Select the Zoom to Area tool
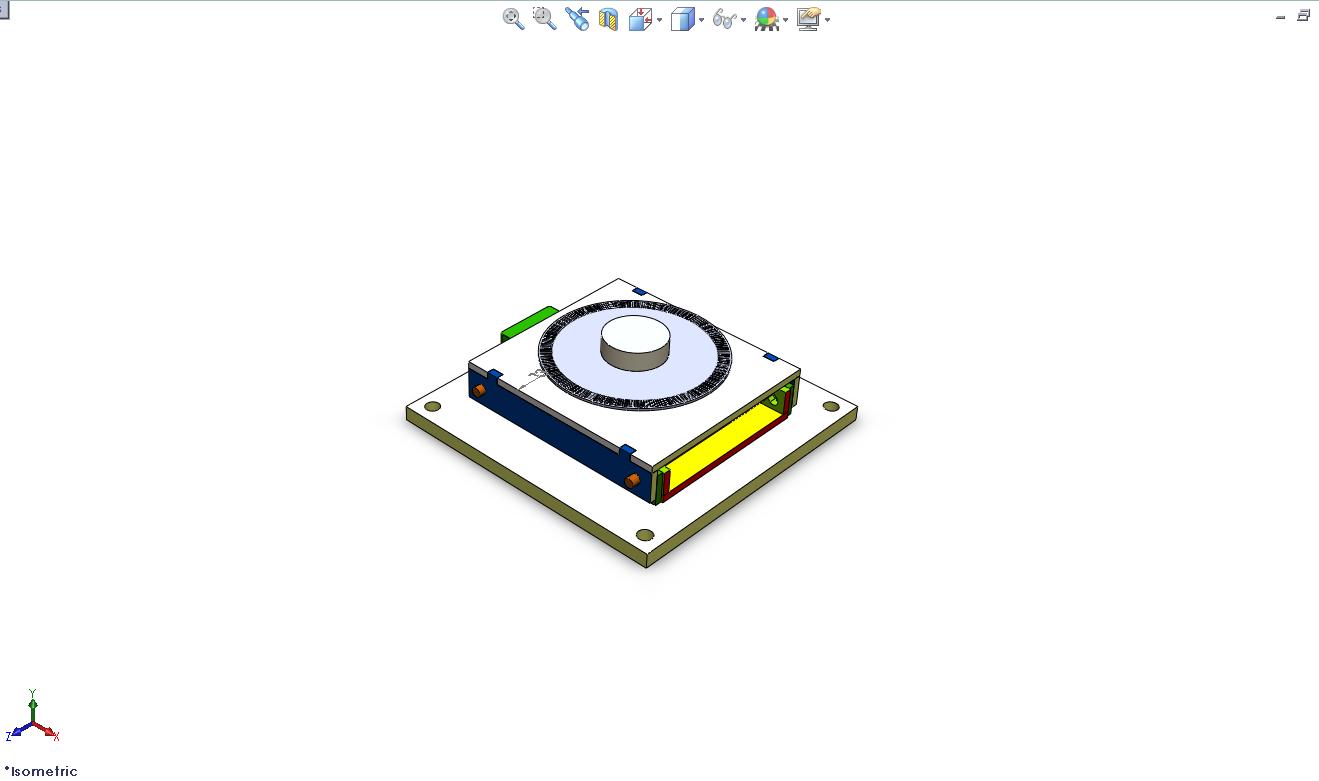 pos(544,18)
